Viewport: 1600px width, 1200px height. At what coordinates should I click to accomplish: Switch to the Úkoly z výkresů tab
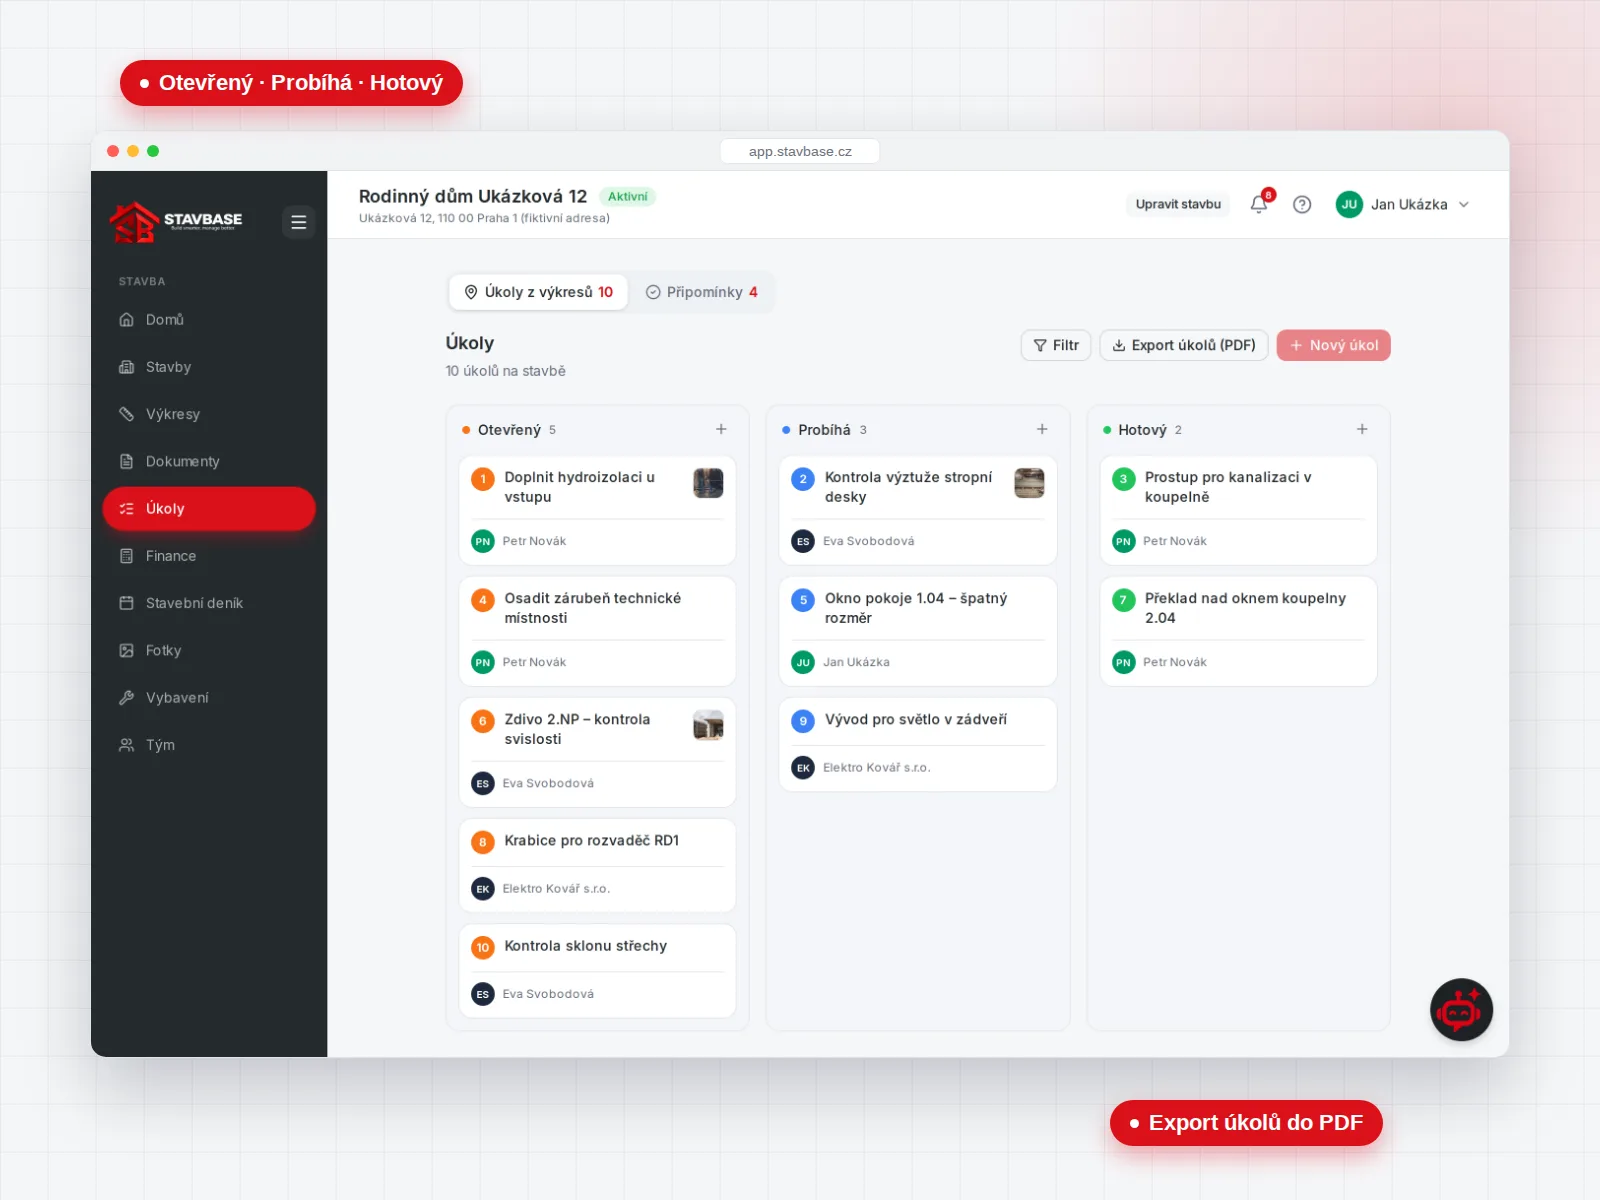point(538,292)
